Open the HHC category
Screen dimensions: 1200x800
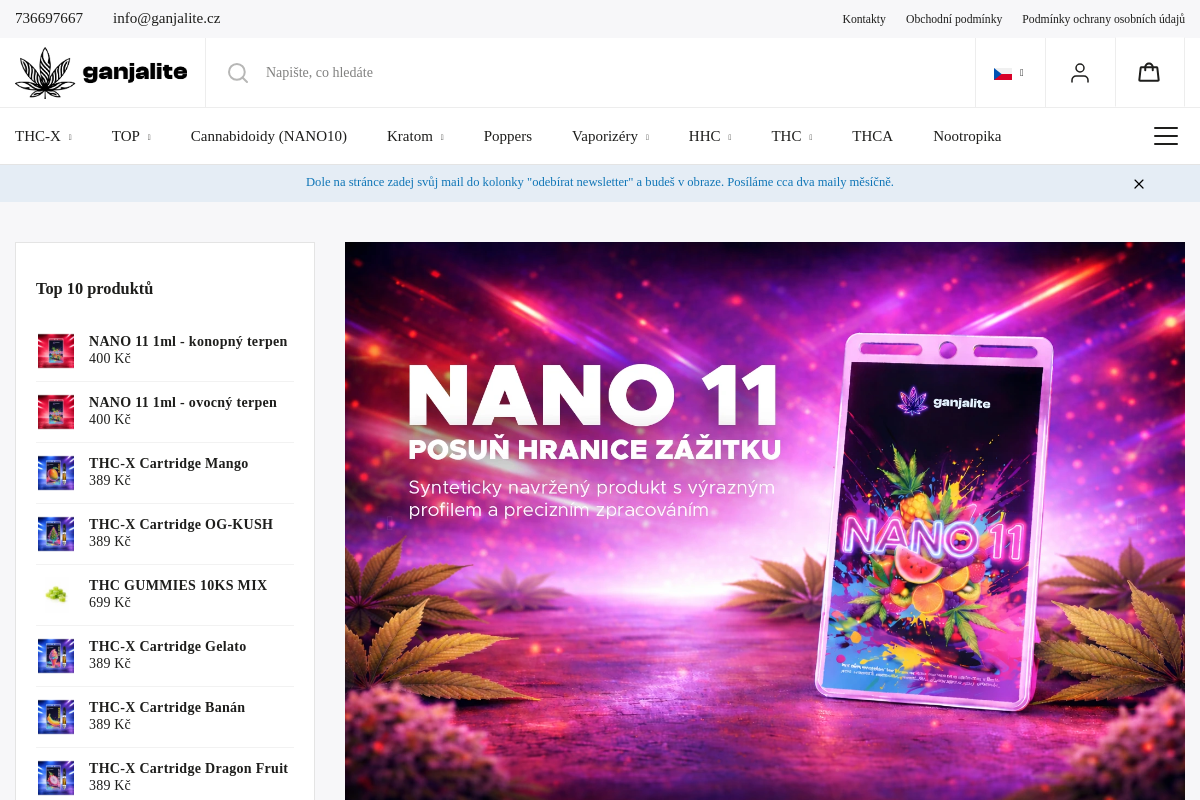point(704,136)
